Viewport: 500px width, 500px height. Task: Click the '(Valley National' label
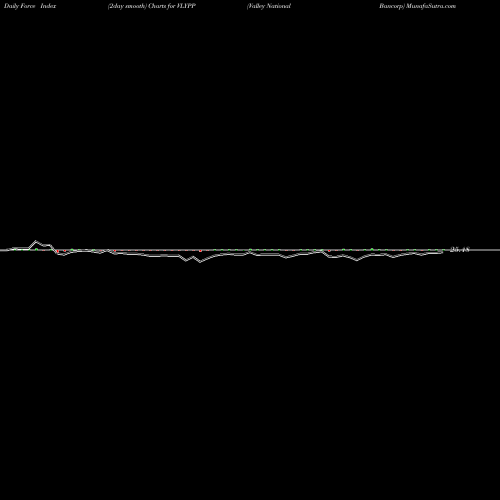pyautogui.click(x=269, y=6)
